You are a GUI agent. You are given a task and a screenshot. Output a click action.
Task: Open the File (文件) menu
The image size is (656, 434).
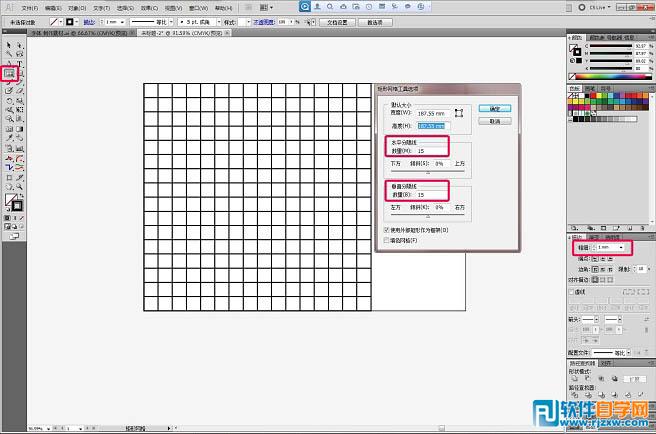(x=31, y=7)
